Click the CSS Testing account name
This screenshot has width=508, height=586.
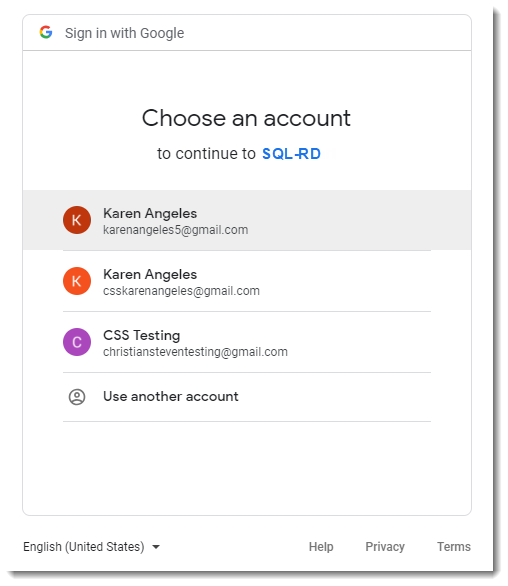(142, 336)
